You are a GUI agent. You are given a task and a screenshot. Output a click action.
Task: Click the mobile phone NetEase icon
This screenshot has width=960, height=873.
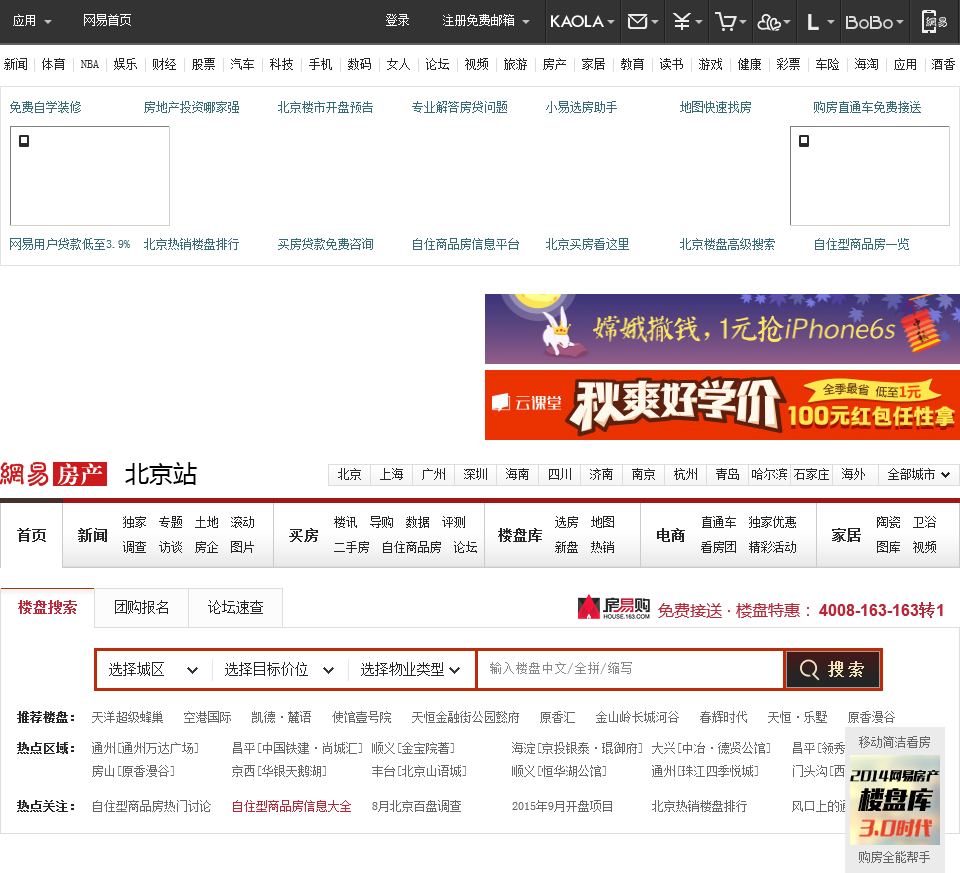tap(934, 21)
